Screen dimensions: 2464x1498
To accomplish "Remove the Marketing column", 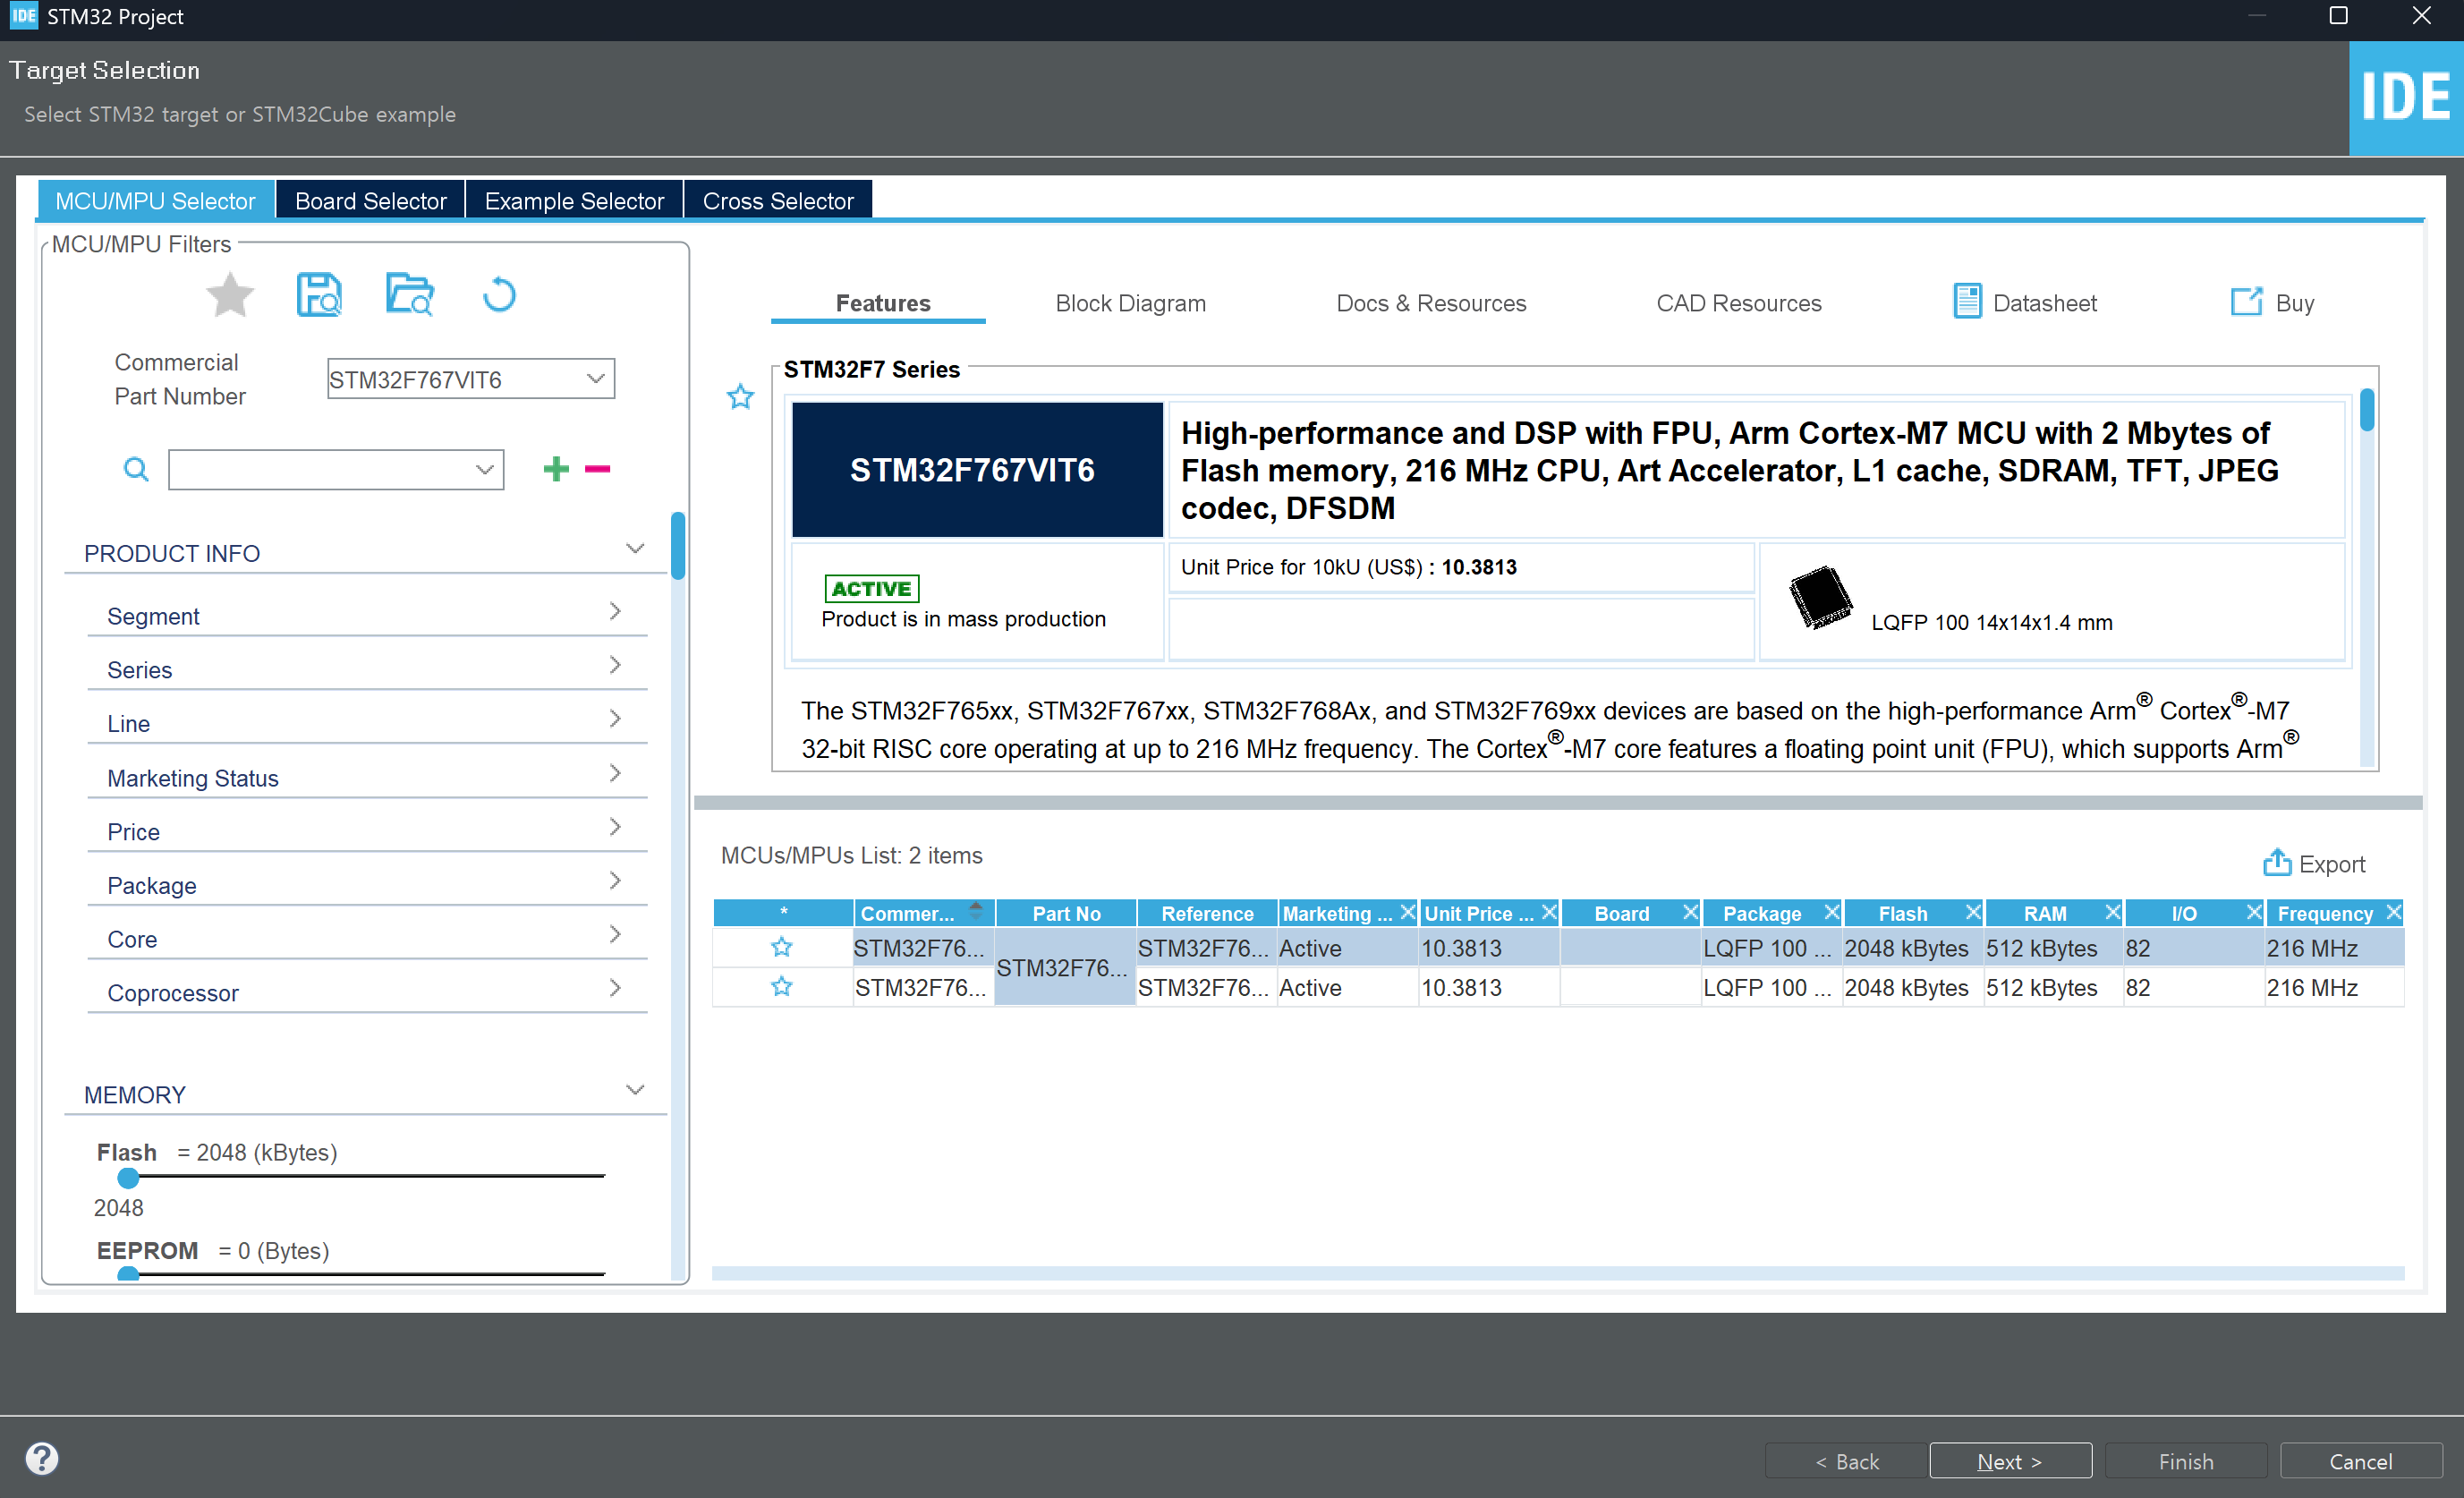I will click(x=1407, y=912).
